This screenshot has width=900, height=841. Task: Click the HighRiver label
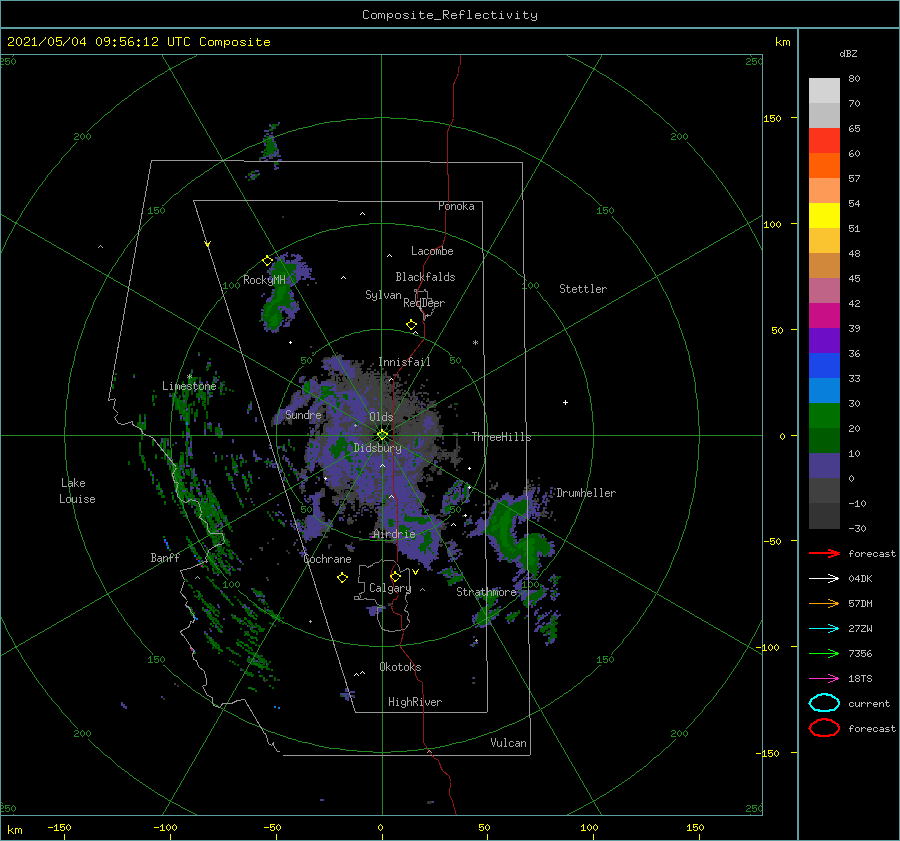tap(414, 702)
